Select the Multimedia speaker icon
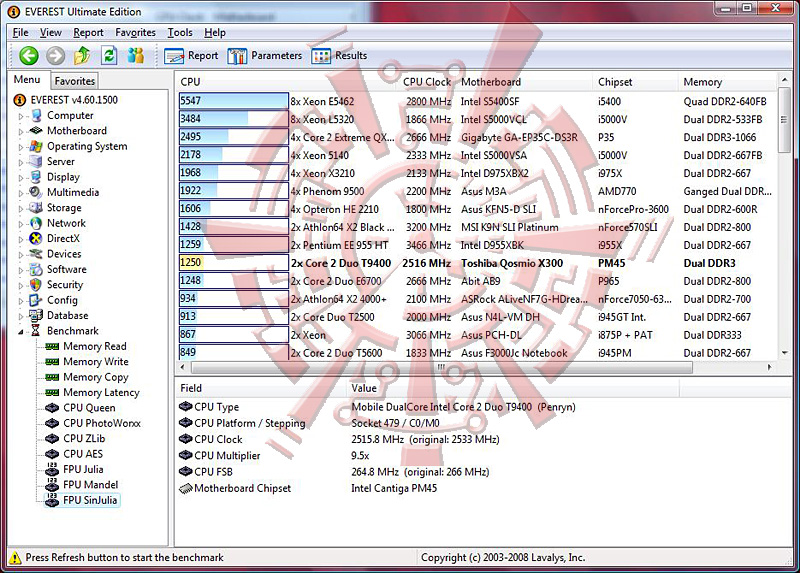 point(36,192)
